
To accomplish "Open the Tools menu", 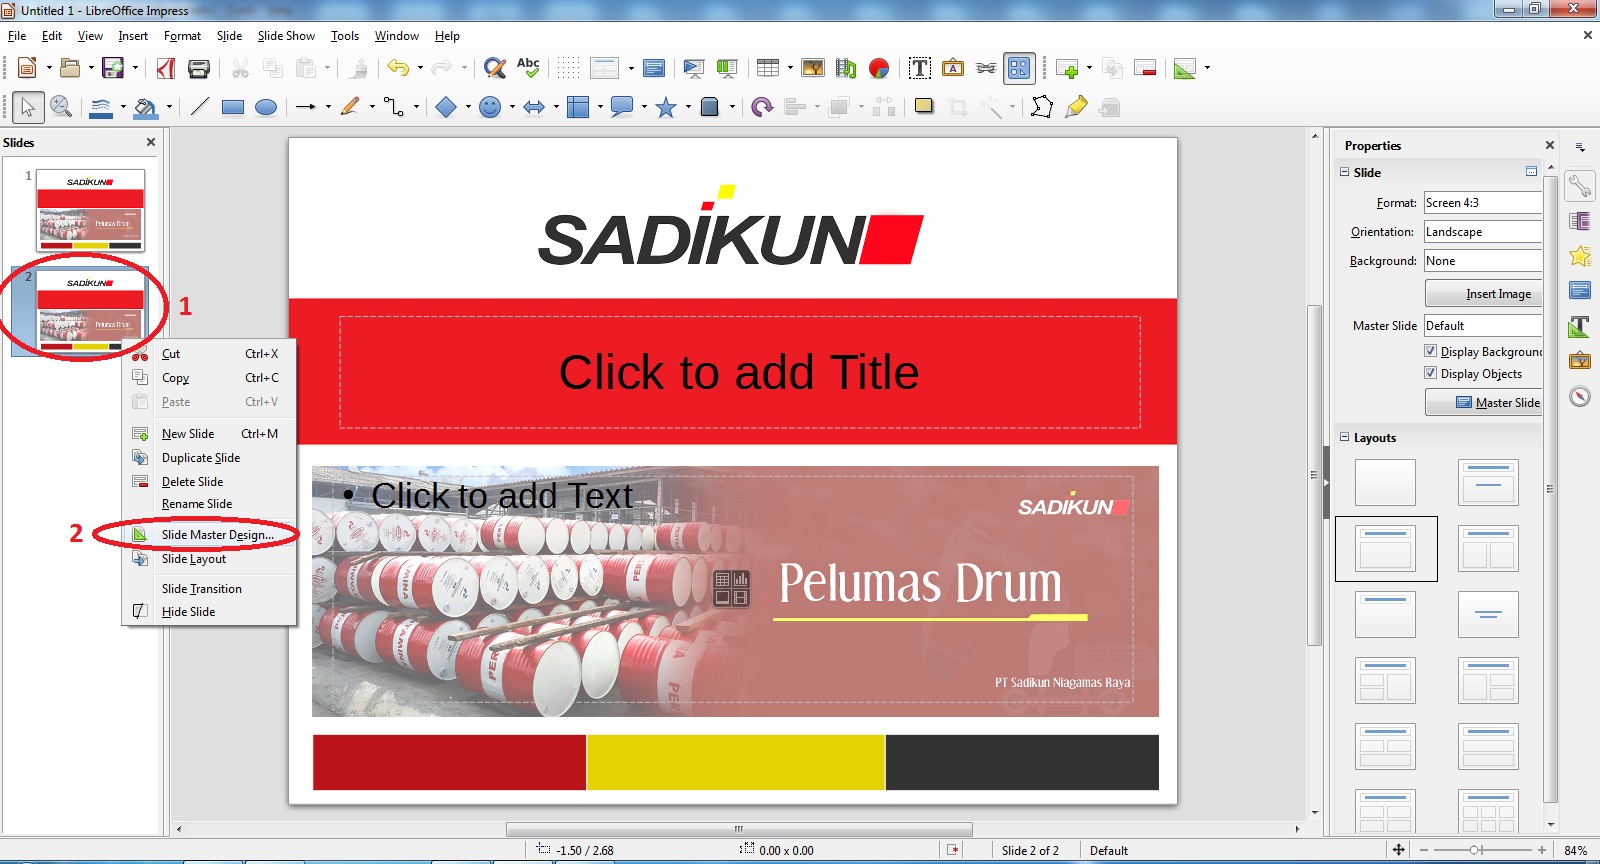I will point(345,36).
